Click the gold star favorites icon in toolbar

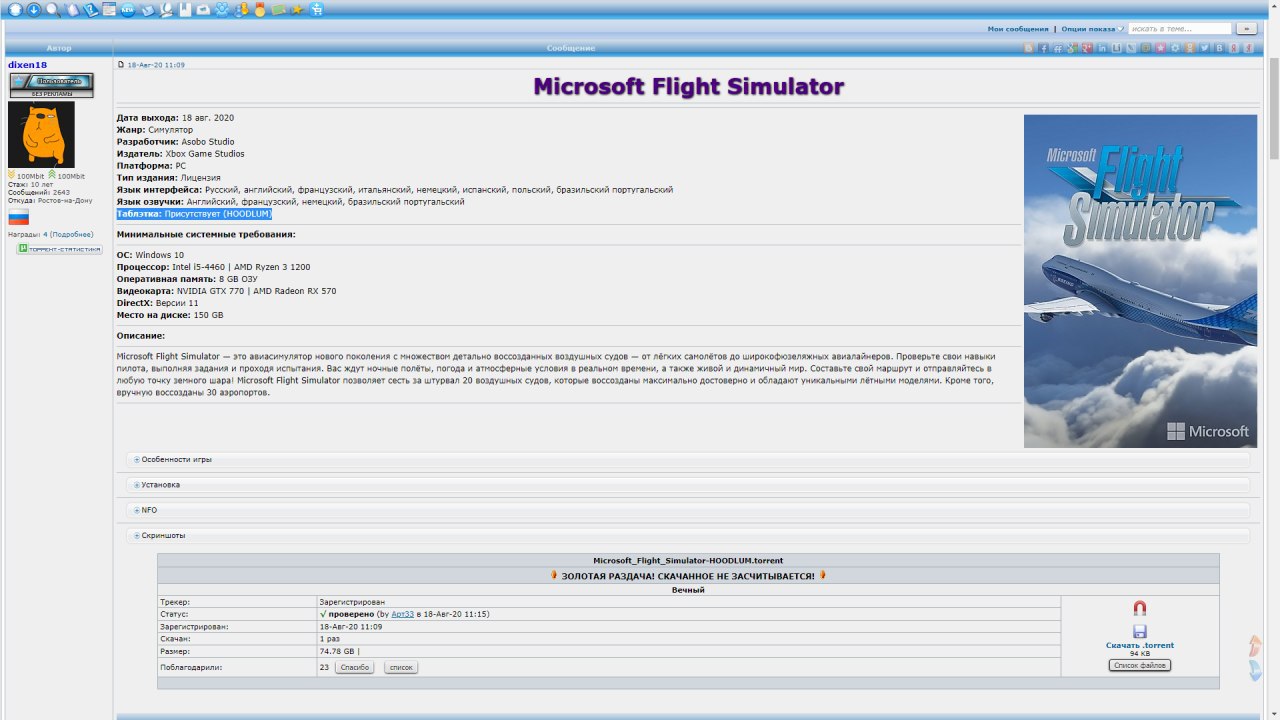[x=297, y=10]
